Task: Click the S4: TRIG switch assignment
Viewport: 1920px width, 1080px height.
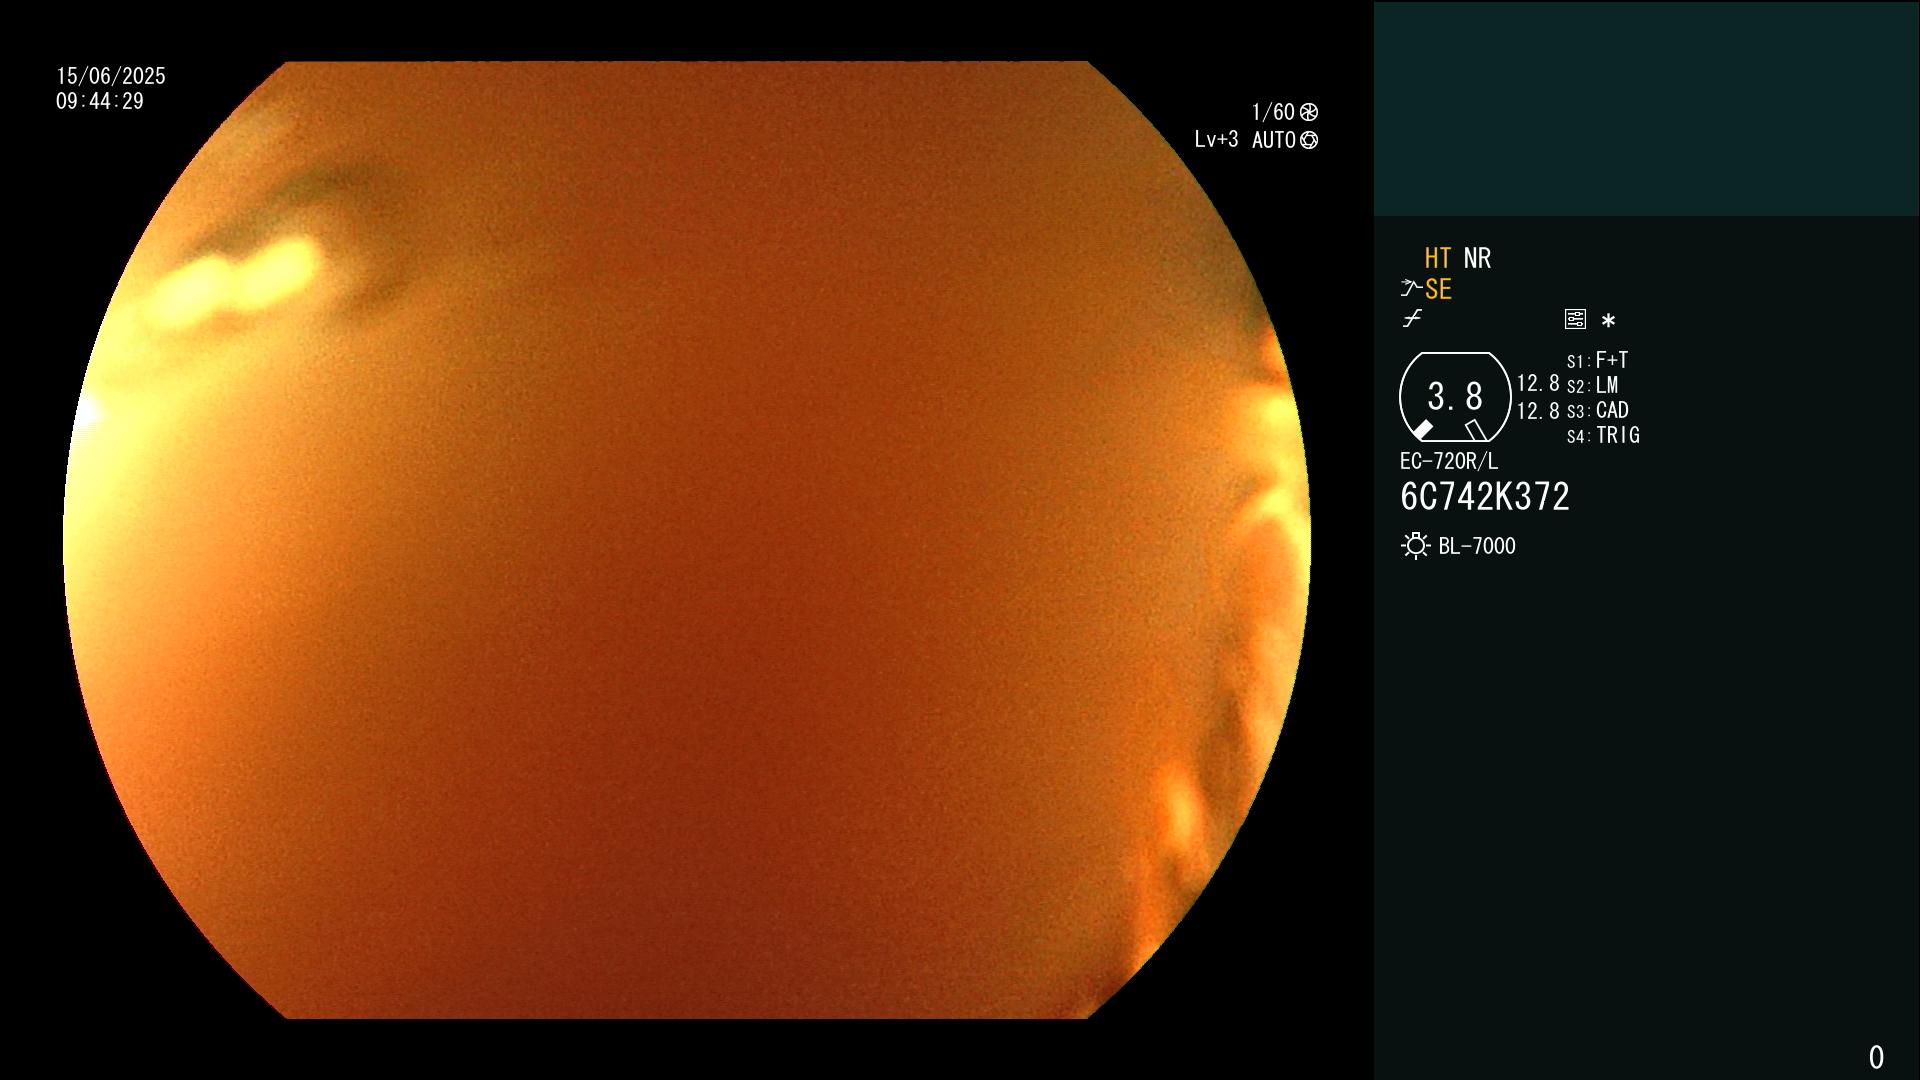Action: (x=1603, y=435)
